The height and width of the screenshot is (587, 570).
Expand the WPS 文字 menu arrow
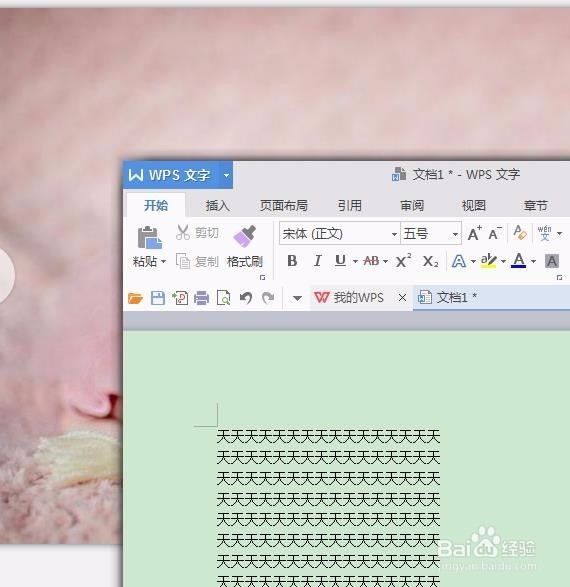point(226,175)
